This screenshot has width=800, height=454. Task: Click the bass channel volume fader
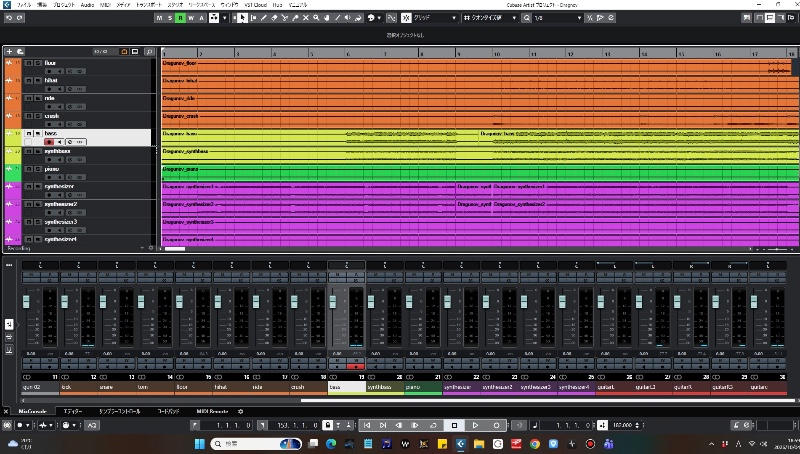[333, 301]
